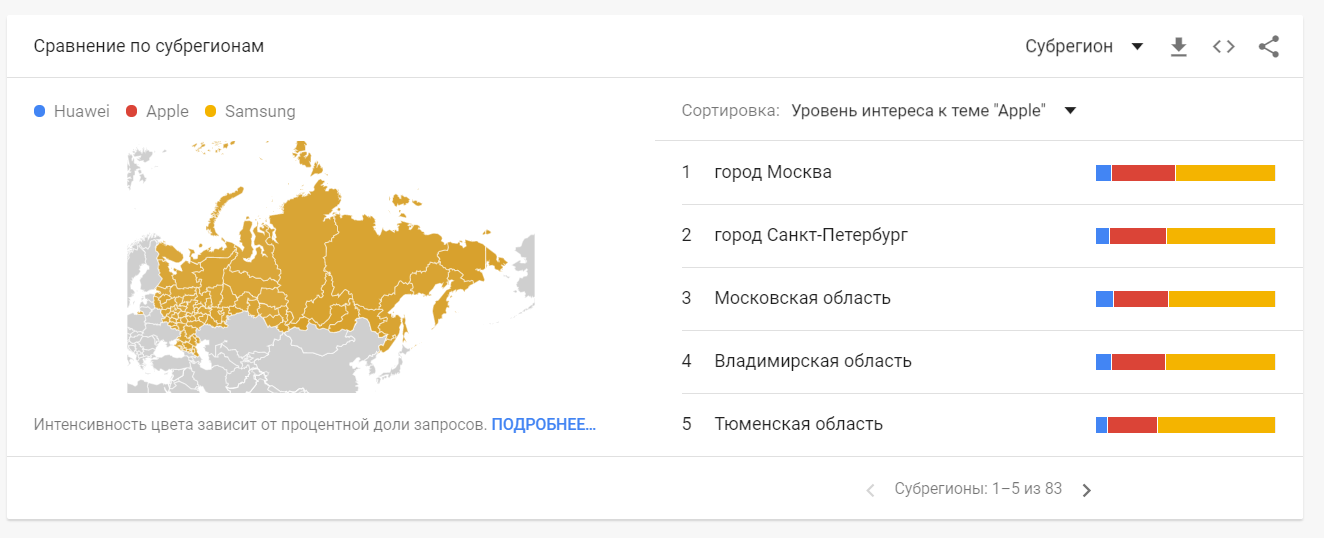Click the red Apple legend dot

pos(131,112)
